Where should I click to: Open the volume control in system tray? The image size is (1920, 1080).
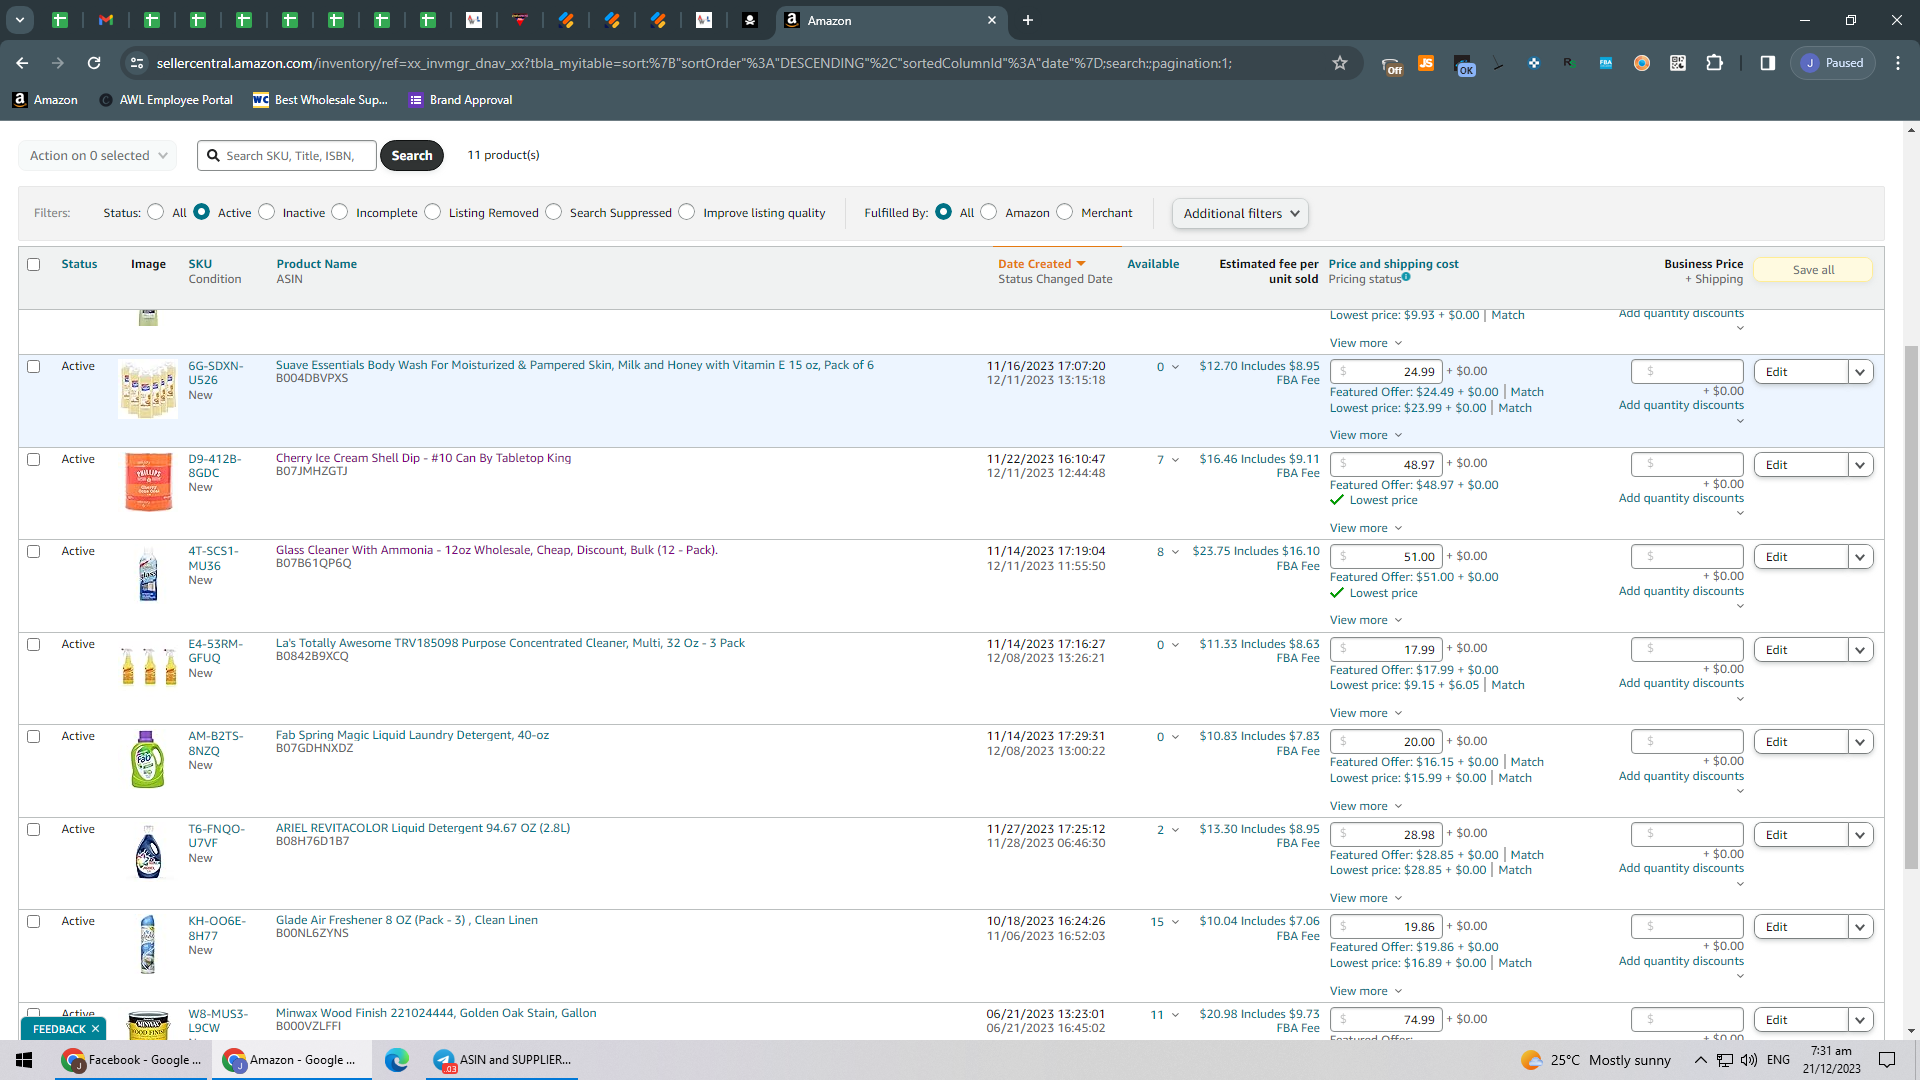pyautogui.click(x=1748, y=1060)
